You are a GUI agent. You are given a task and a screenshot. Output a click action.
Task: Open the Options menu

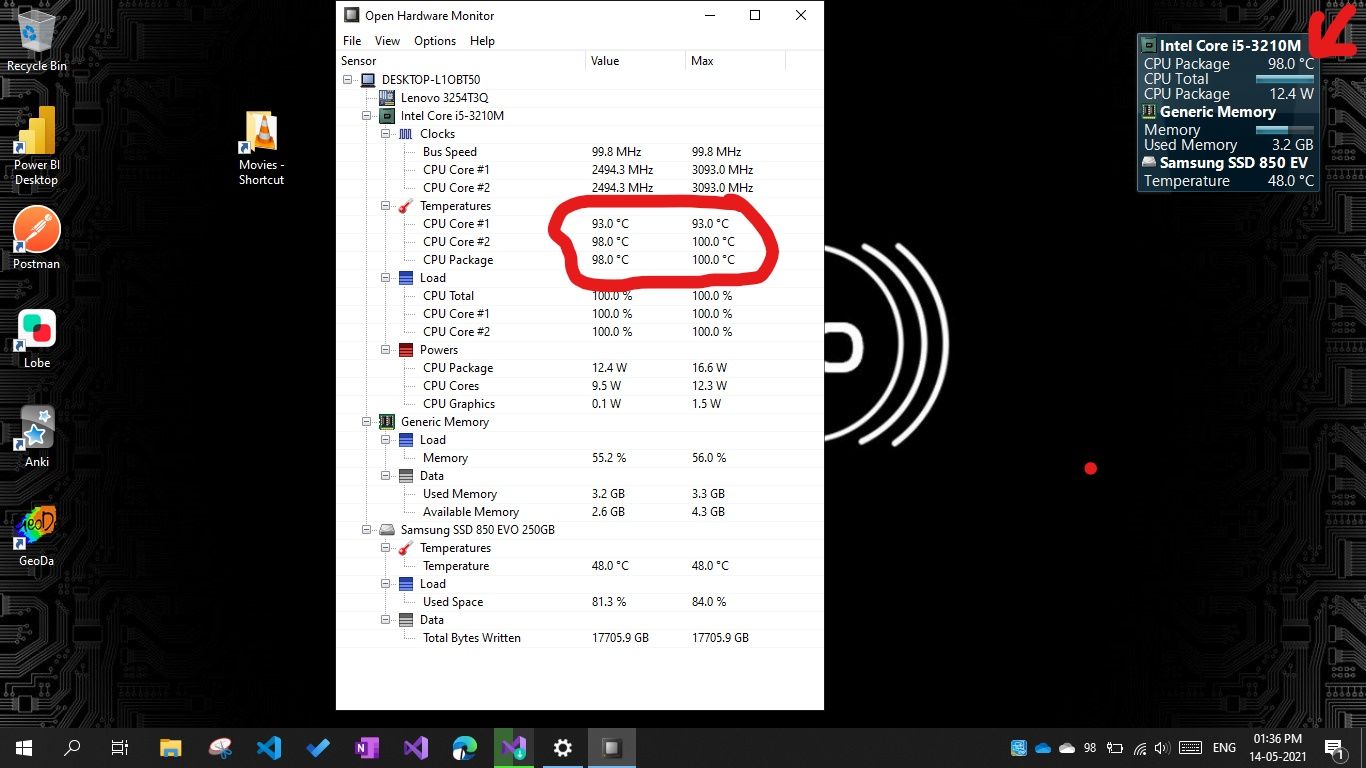(435, 41)
